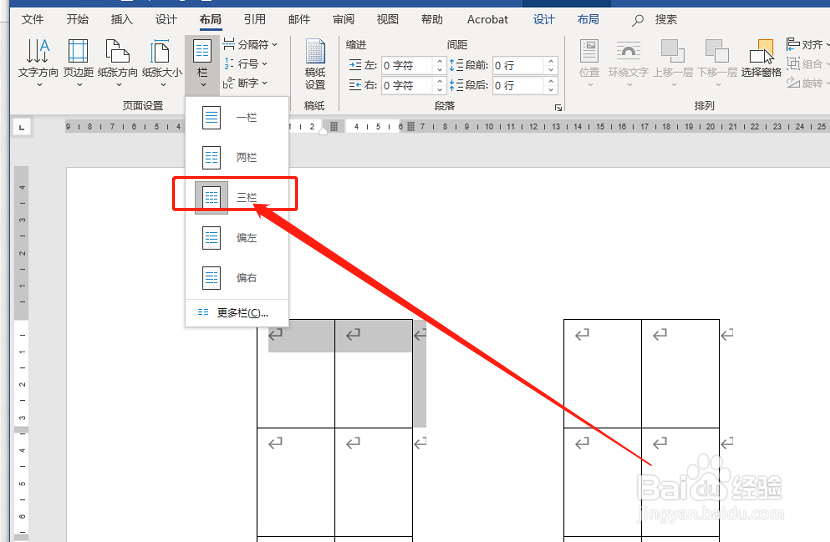830x542 pixels.
Task: Click the 上移一层 bring forward button
Action: coord(673,64)
